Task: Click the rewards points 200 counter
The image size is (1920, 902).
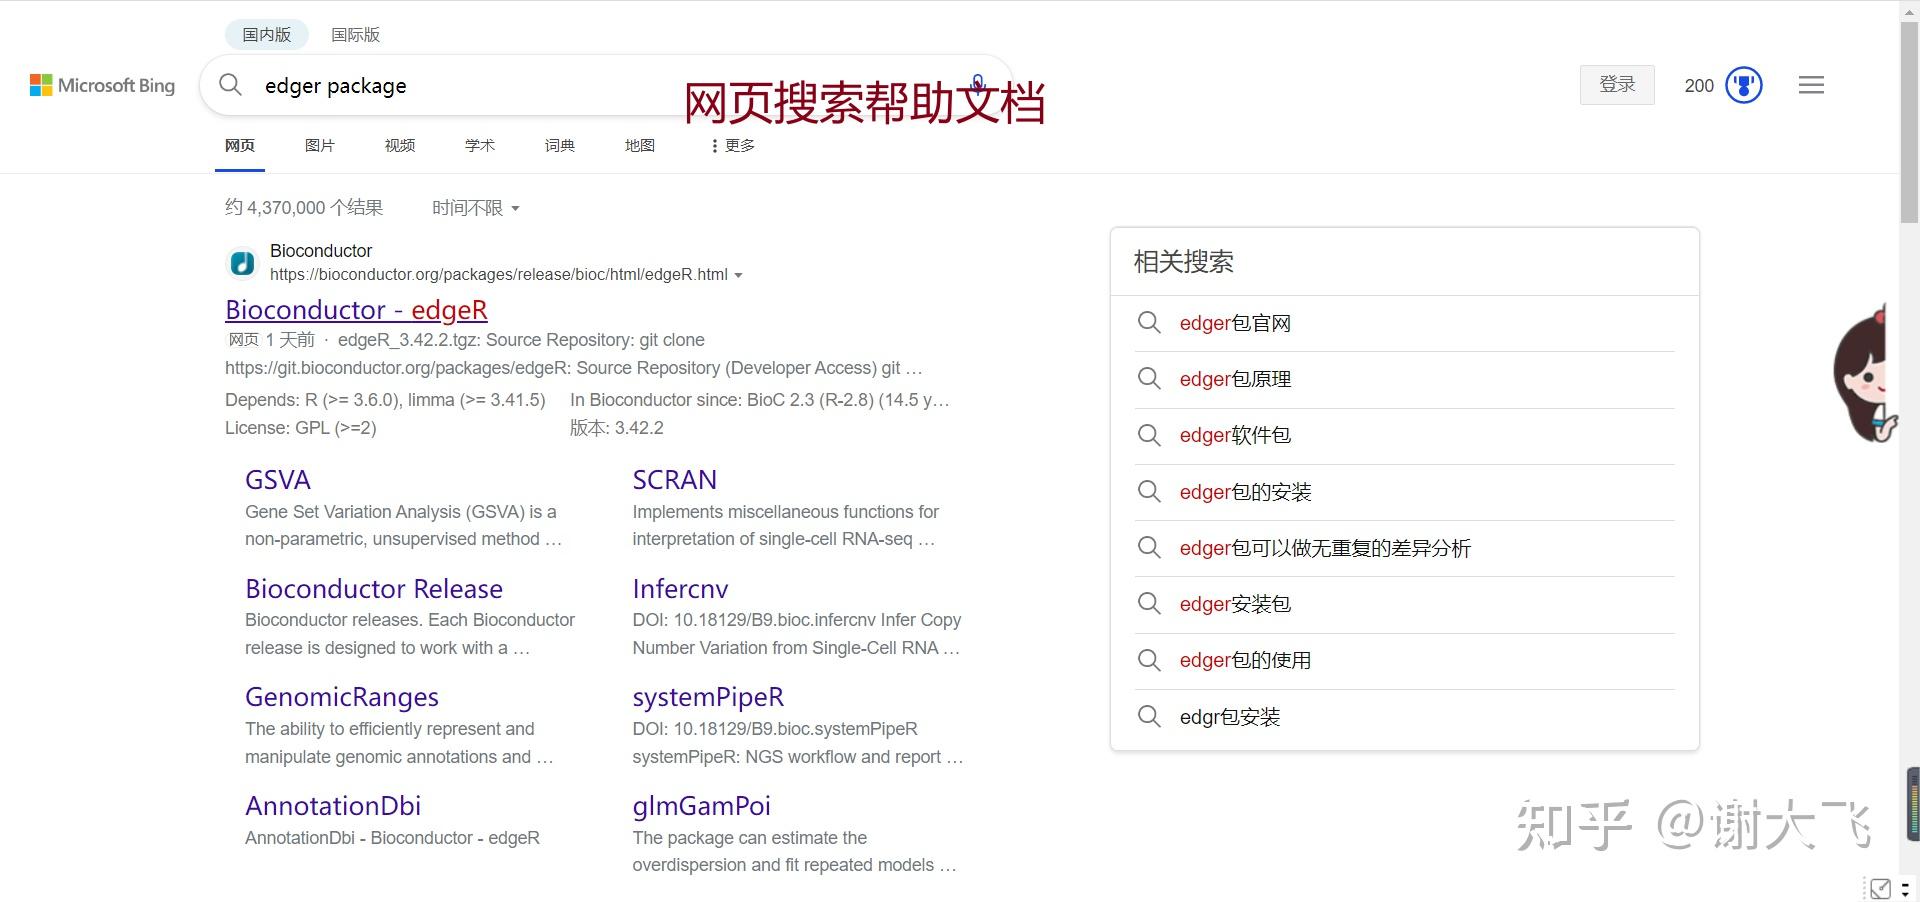Action: (1699, 86)
